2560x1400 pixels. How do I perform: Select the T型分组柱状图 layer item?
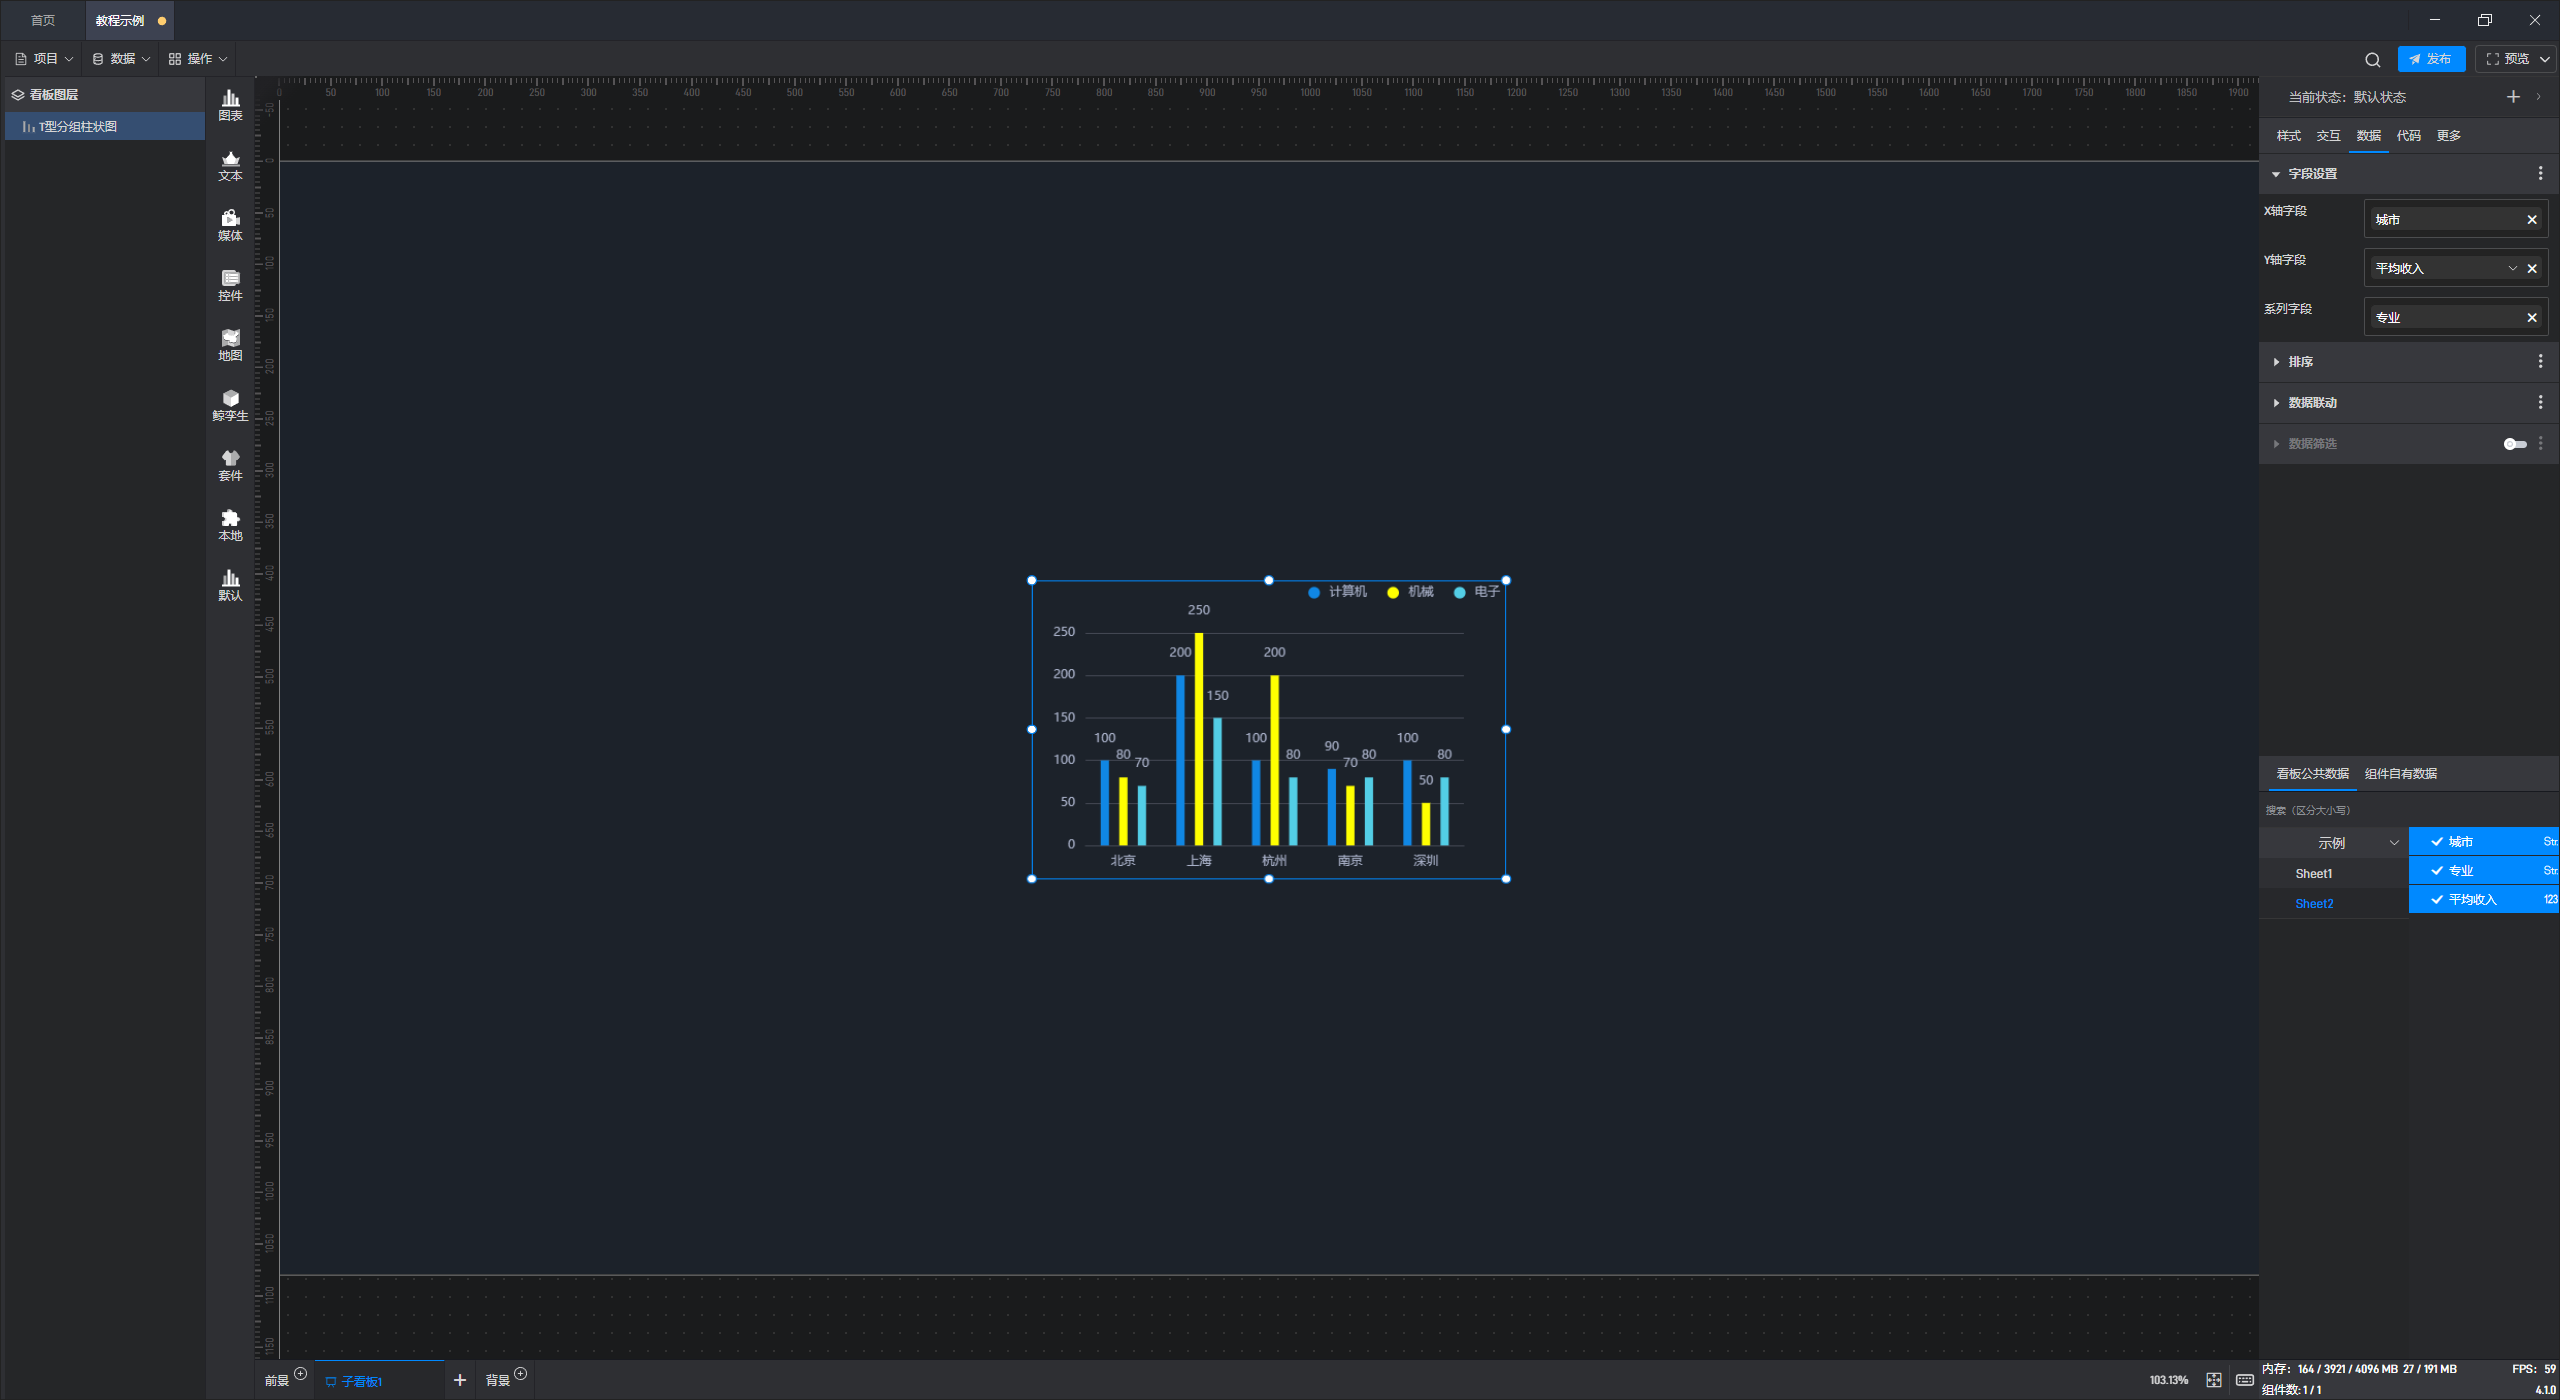click(105, 127)
